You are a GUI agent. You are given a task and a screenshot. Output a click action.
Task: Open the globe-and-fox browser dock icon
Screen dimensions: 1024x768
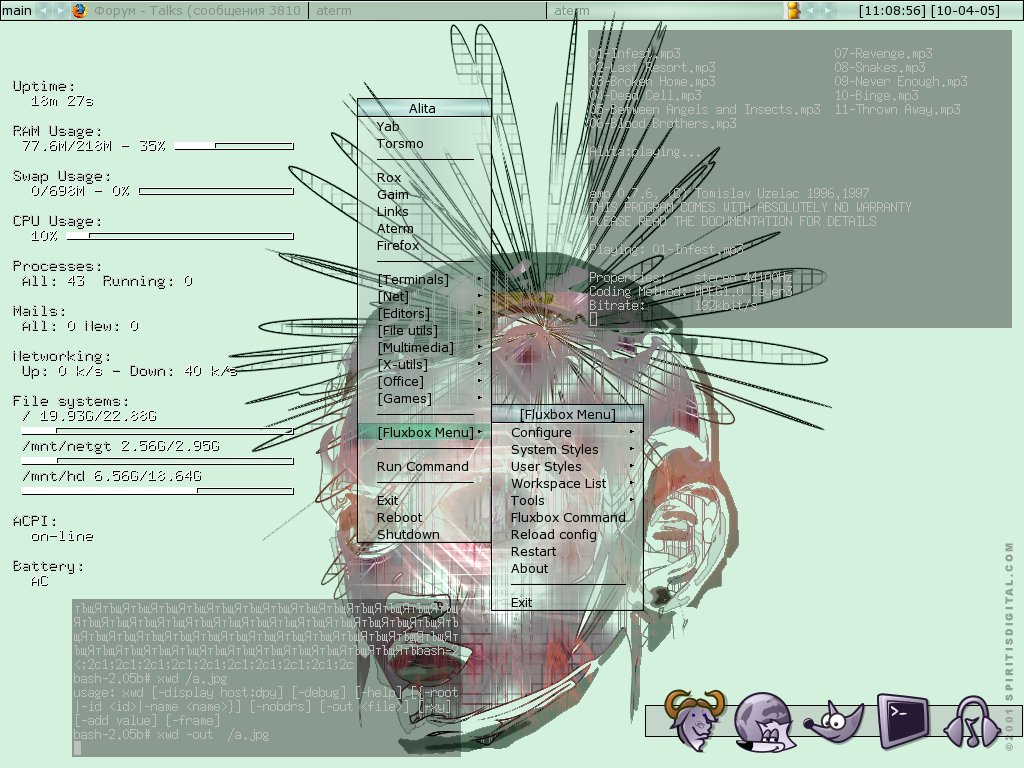click(764, 722)
